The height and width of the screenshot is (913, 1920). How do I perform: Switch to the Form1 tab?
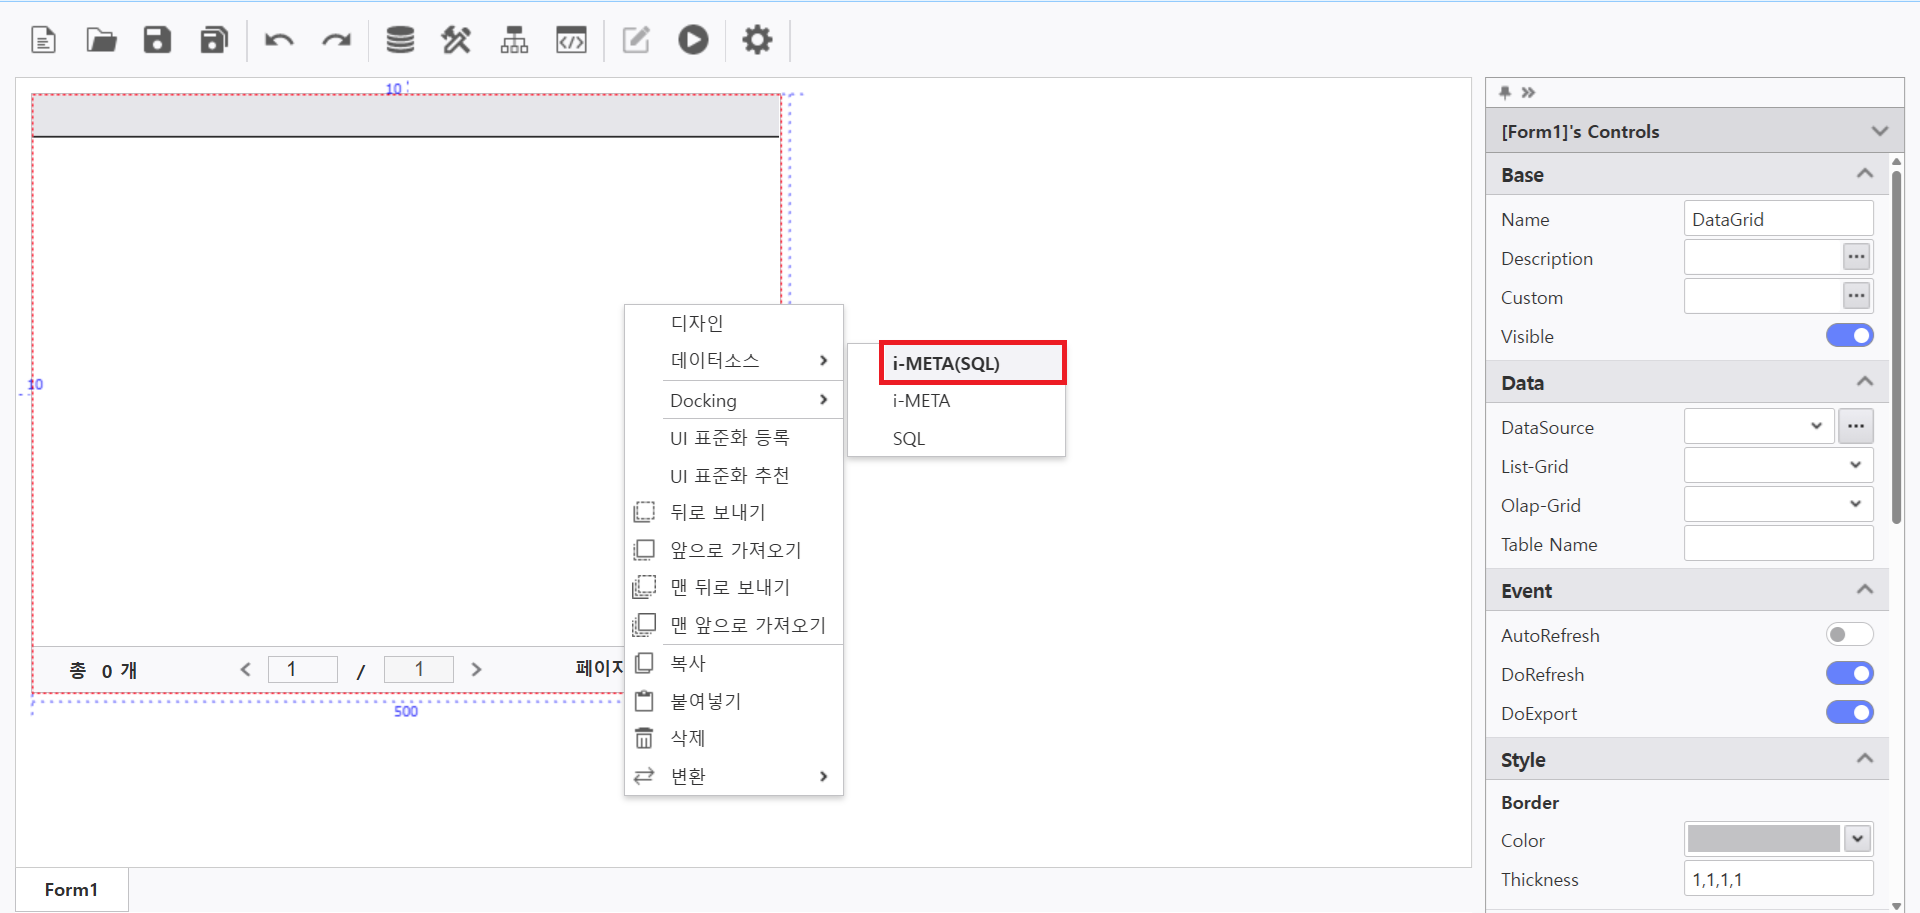point(71,889)
